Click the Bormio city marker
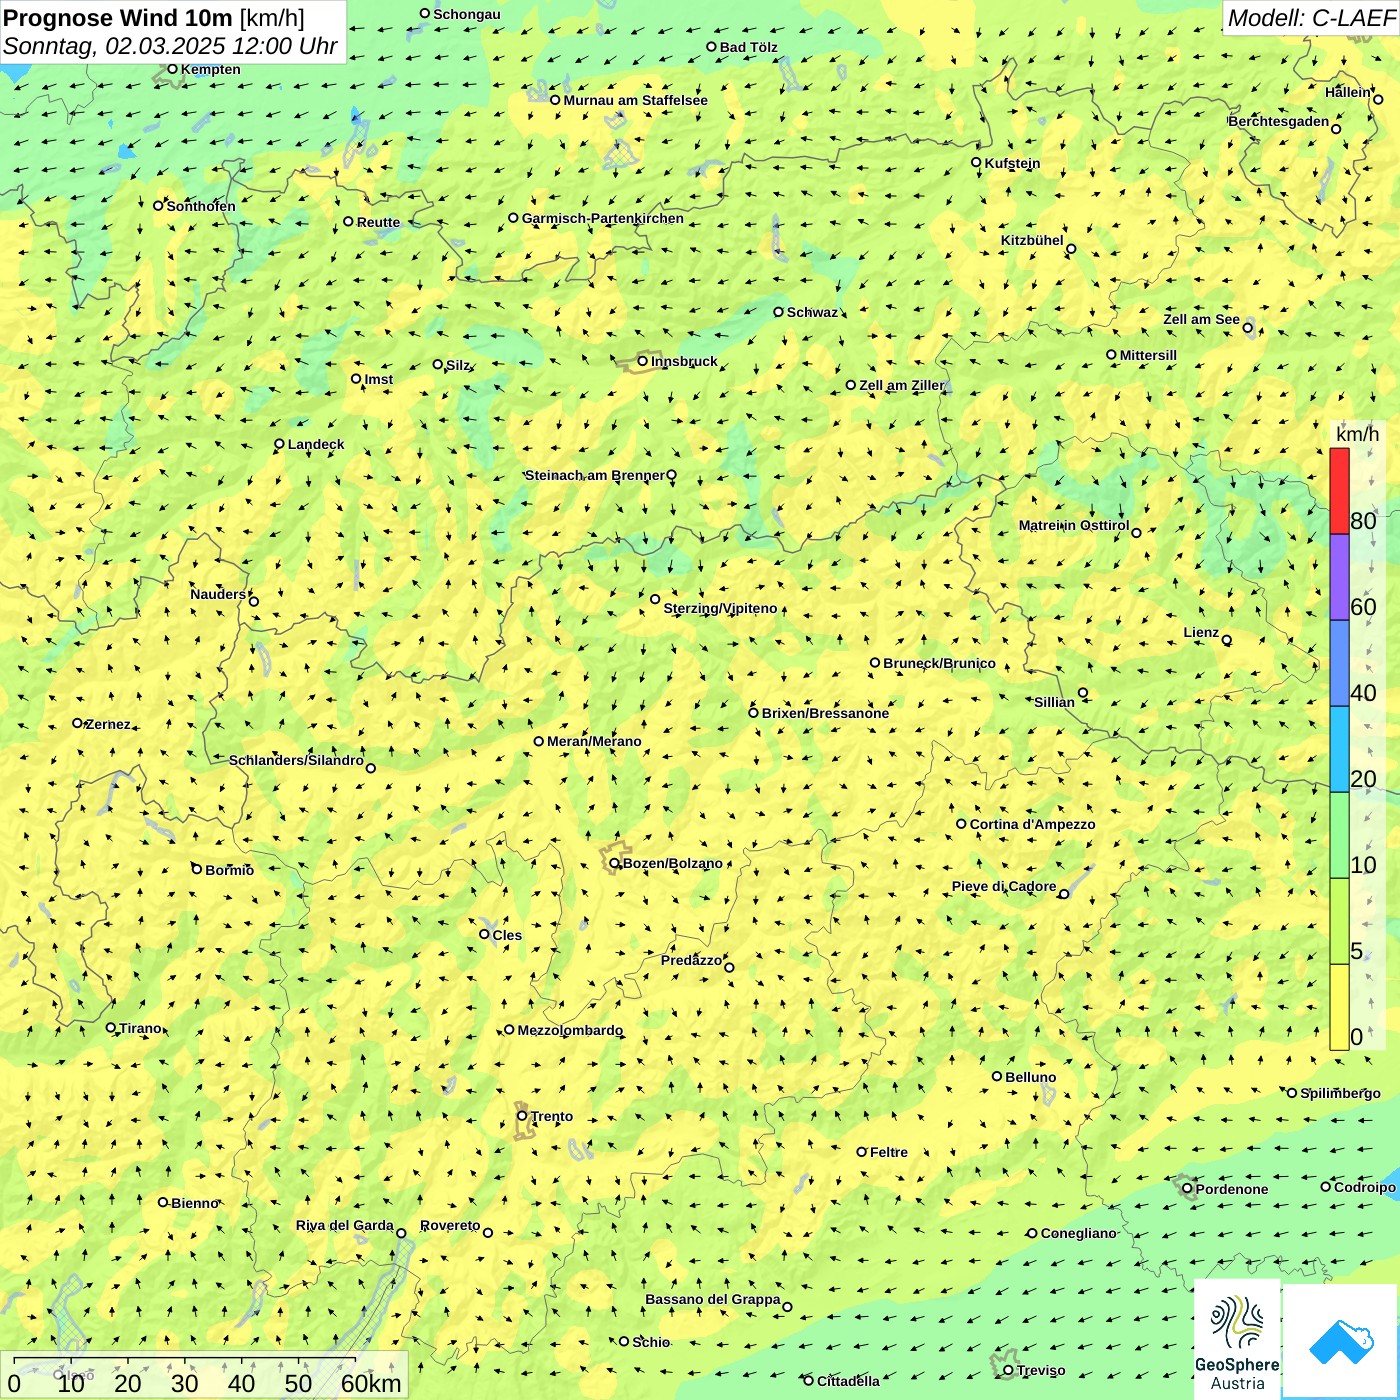 [197, 869]
